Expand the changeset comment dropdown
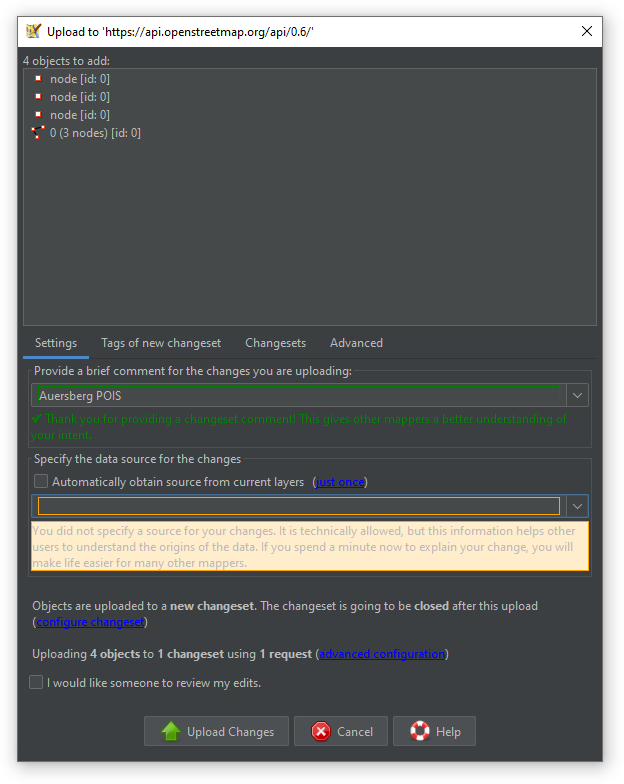Screen dimensions: 624x784 (577, 396)
